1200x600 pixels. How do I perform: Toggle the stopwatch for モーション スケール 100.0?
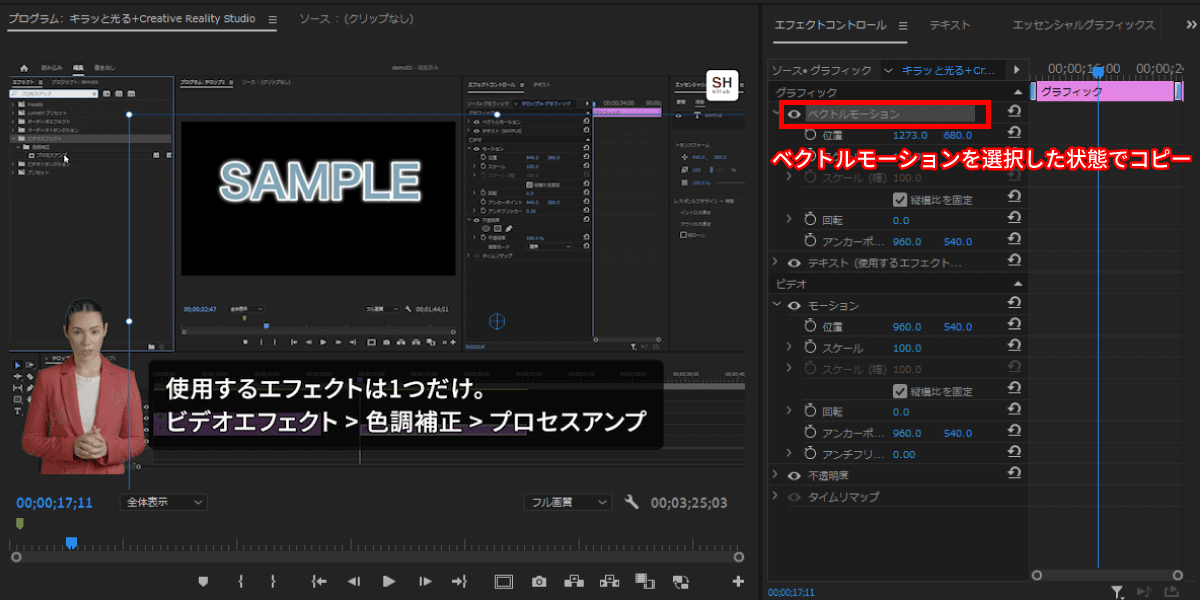click(811, 348)
